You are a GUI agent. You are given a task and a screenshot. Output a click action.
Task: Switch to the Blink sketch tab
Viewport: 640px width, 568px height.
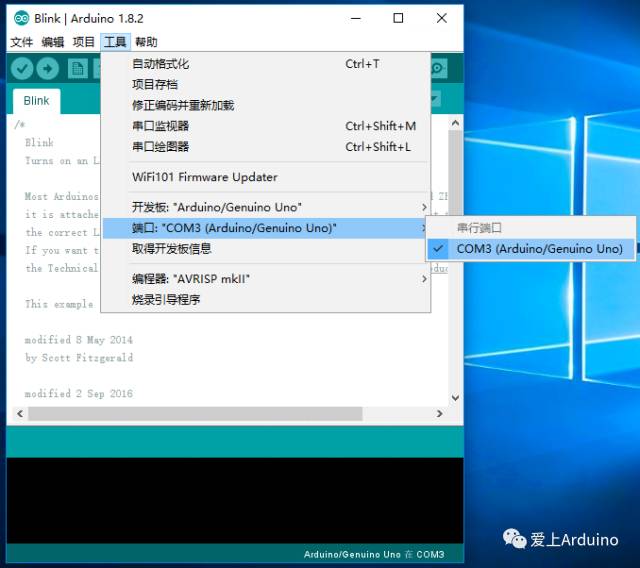coord(36,101)
